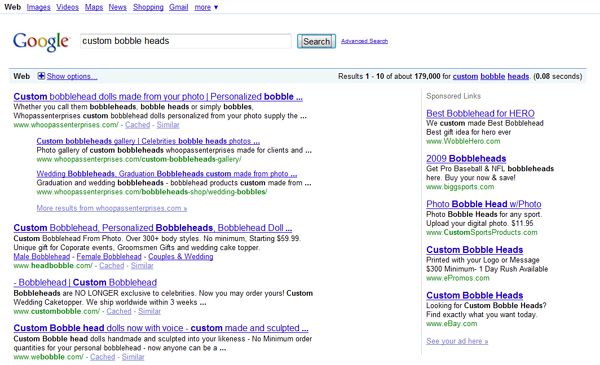Screen dimensions: 600x365
Task: Open '- Bobblehead | Custom Bobblehead' result
Action: [85, 282]
